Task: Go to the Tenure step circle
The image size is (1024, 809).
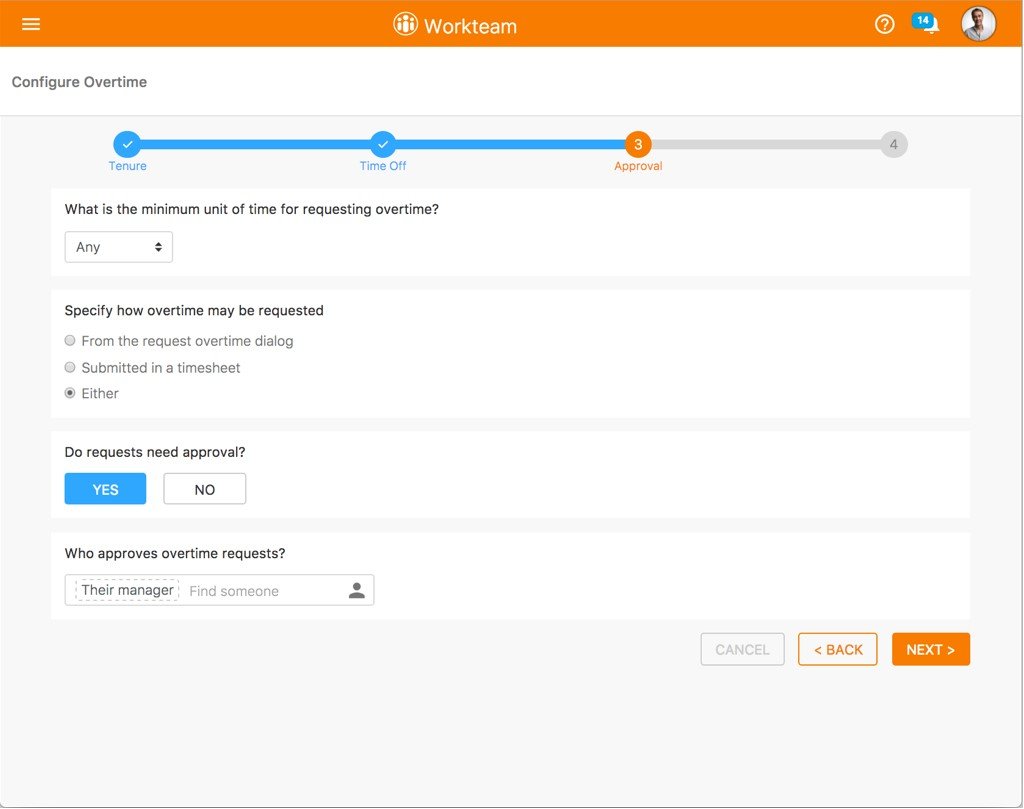Action: [127, 144]
